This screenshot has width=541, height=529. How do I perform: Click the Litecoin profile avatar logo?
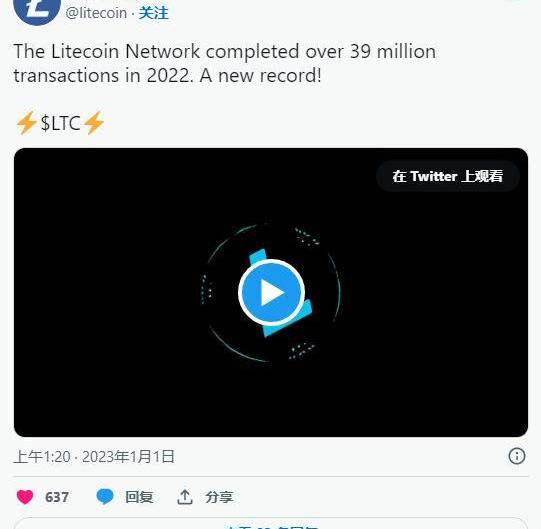[37, 10]
